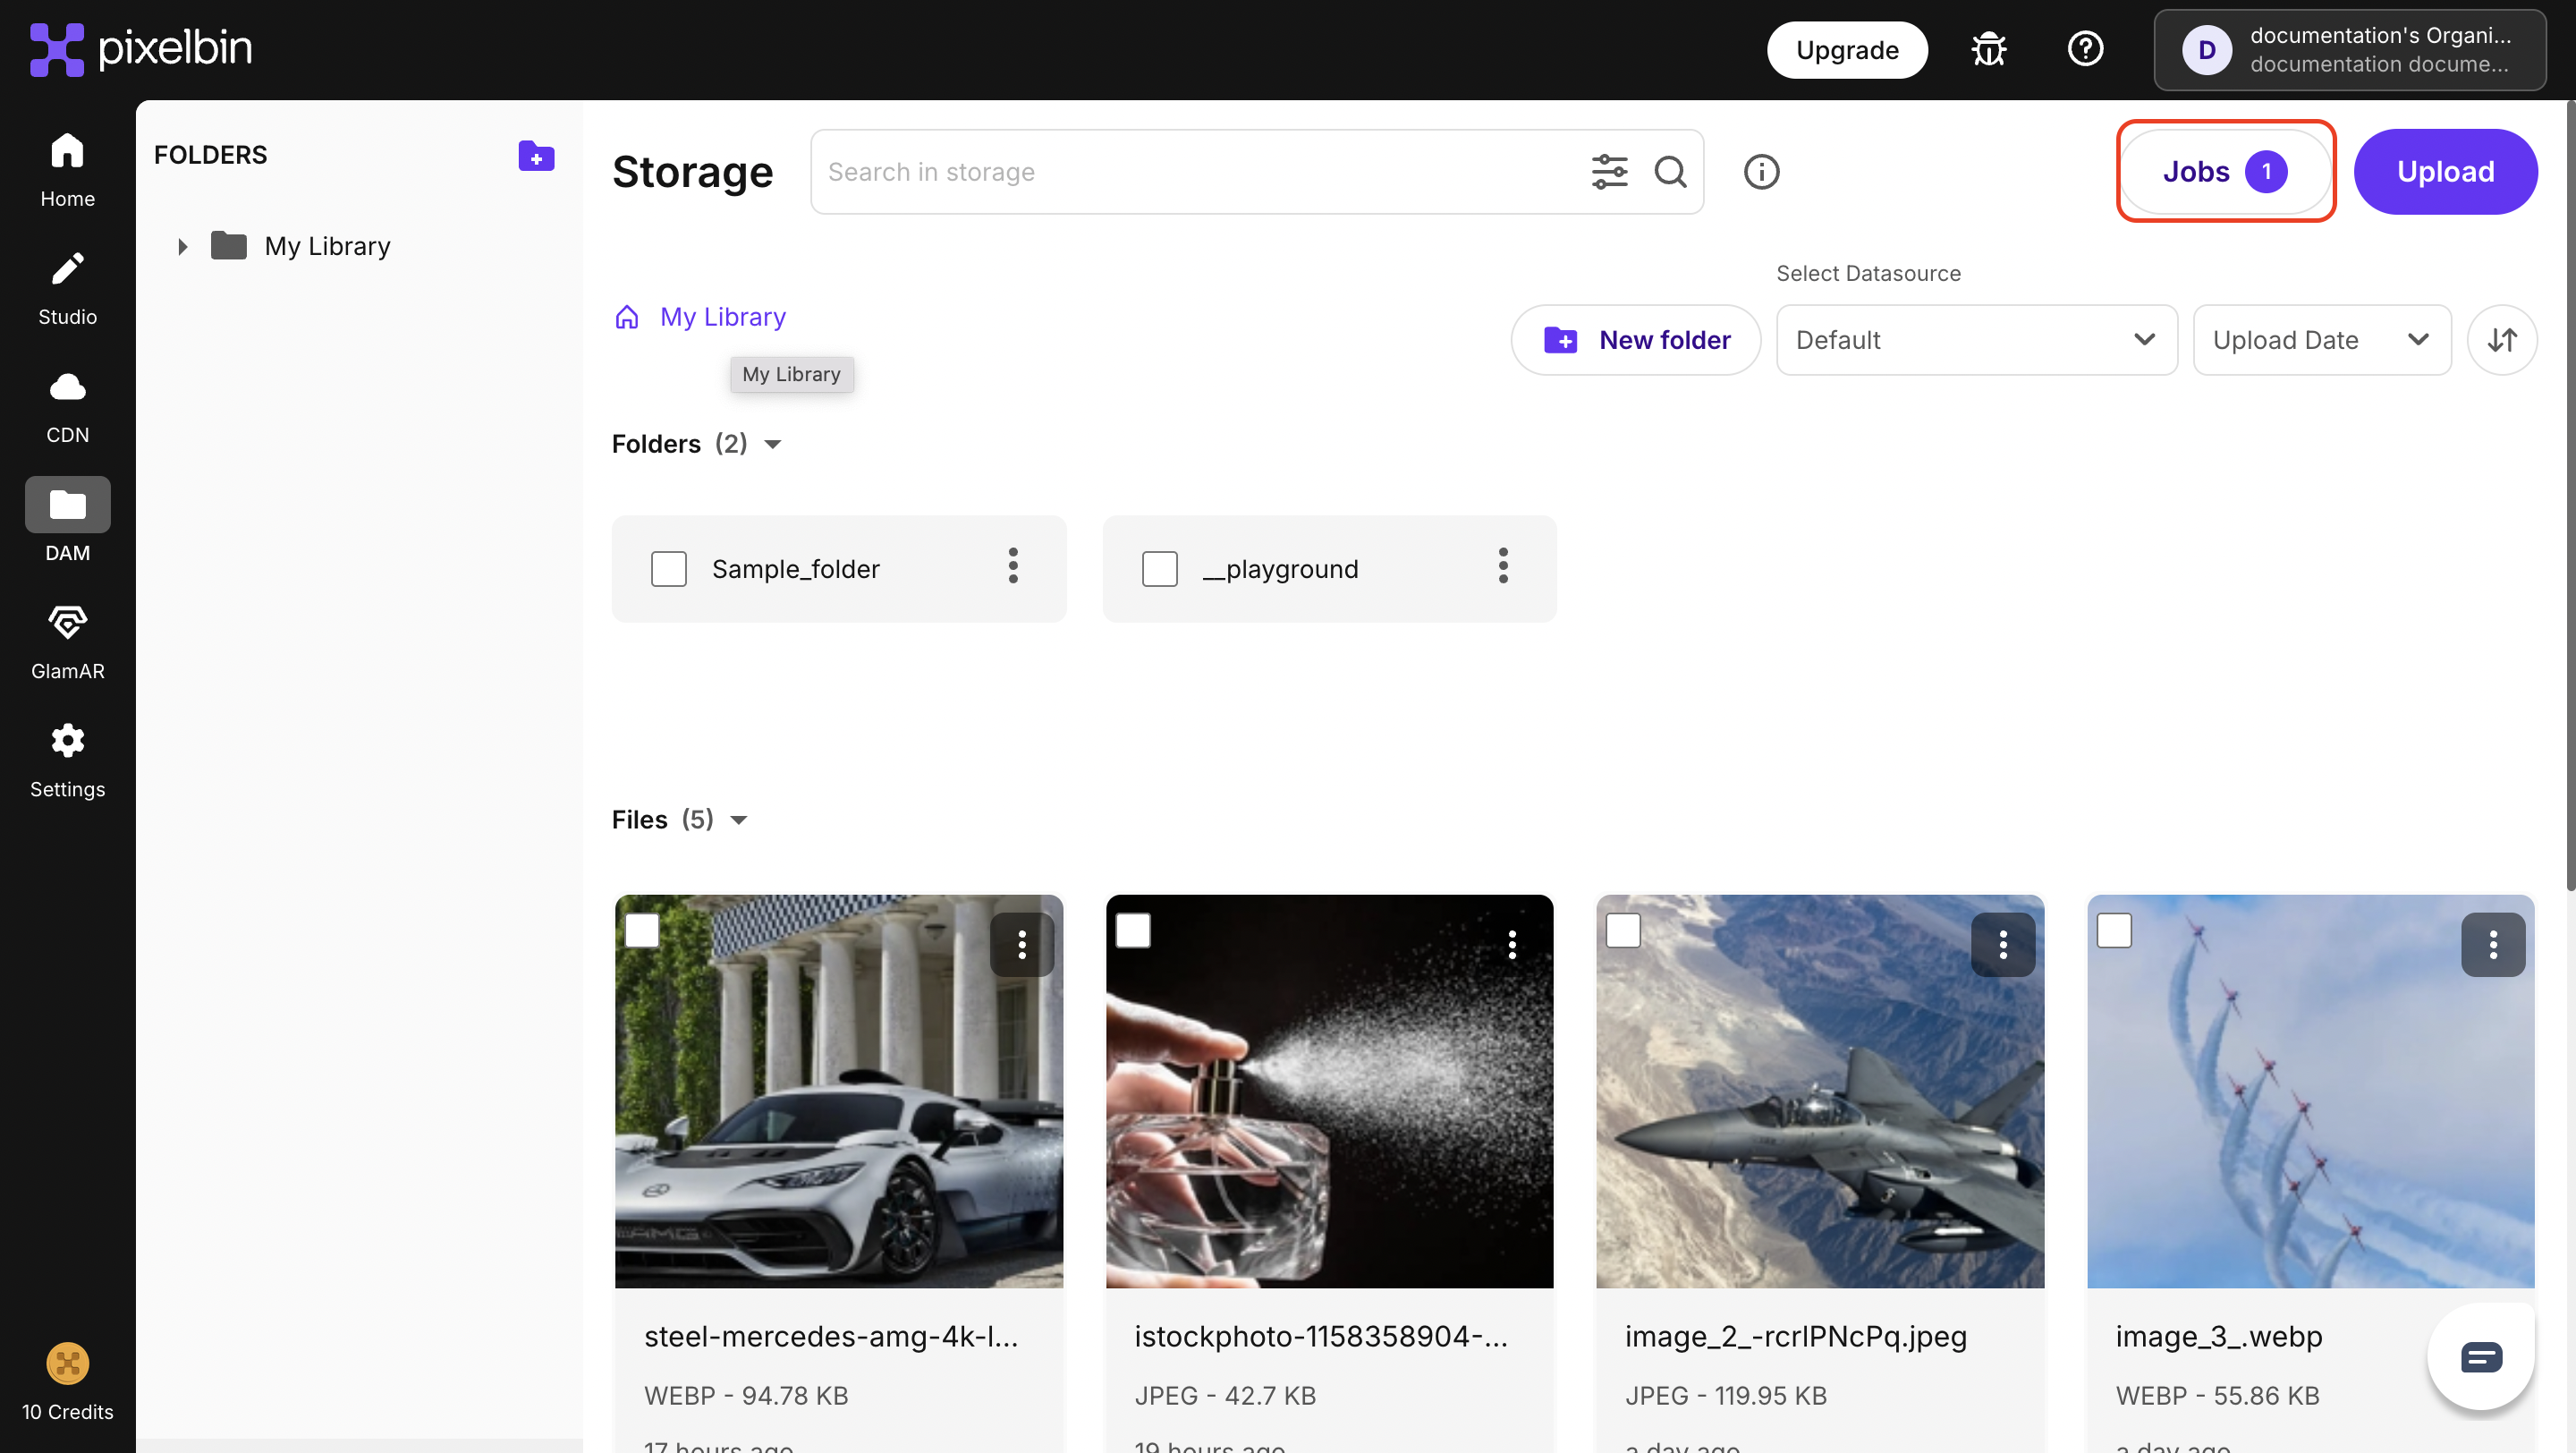2576x1453 pixels.
Task: Collapse the Files (5) section
Action: coord(739,821)
